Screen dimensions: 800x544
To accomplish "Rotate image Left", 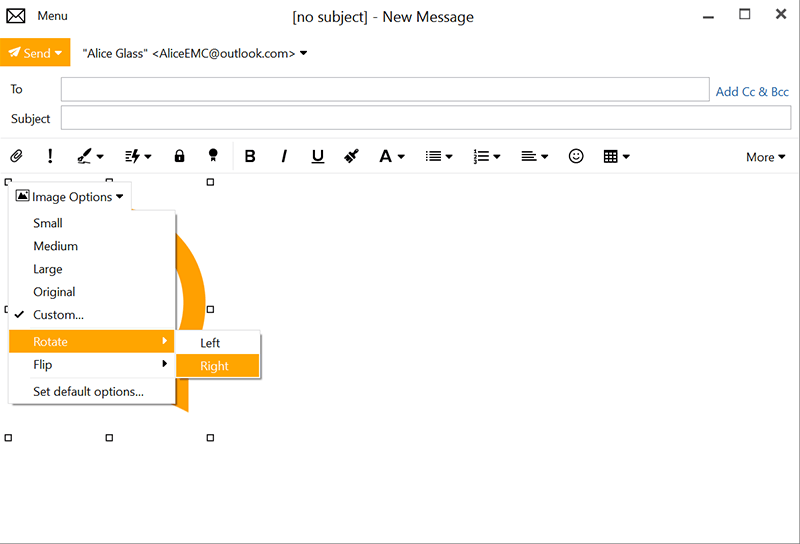I will [218, 343].
